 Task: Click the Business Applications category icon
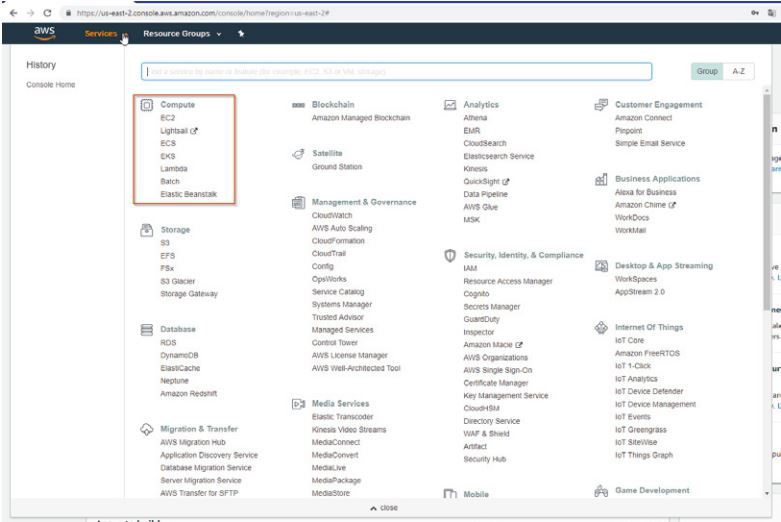point(601,179)
